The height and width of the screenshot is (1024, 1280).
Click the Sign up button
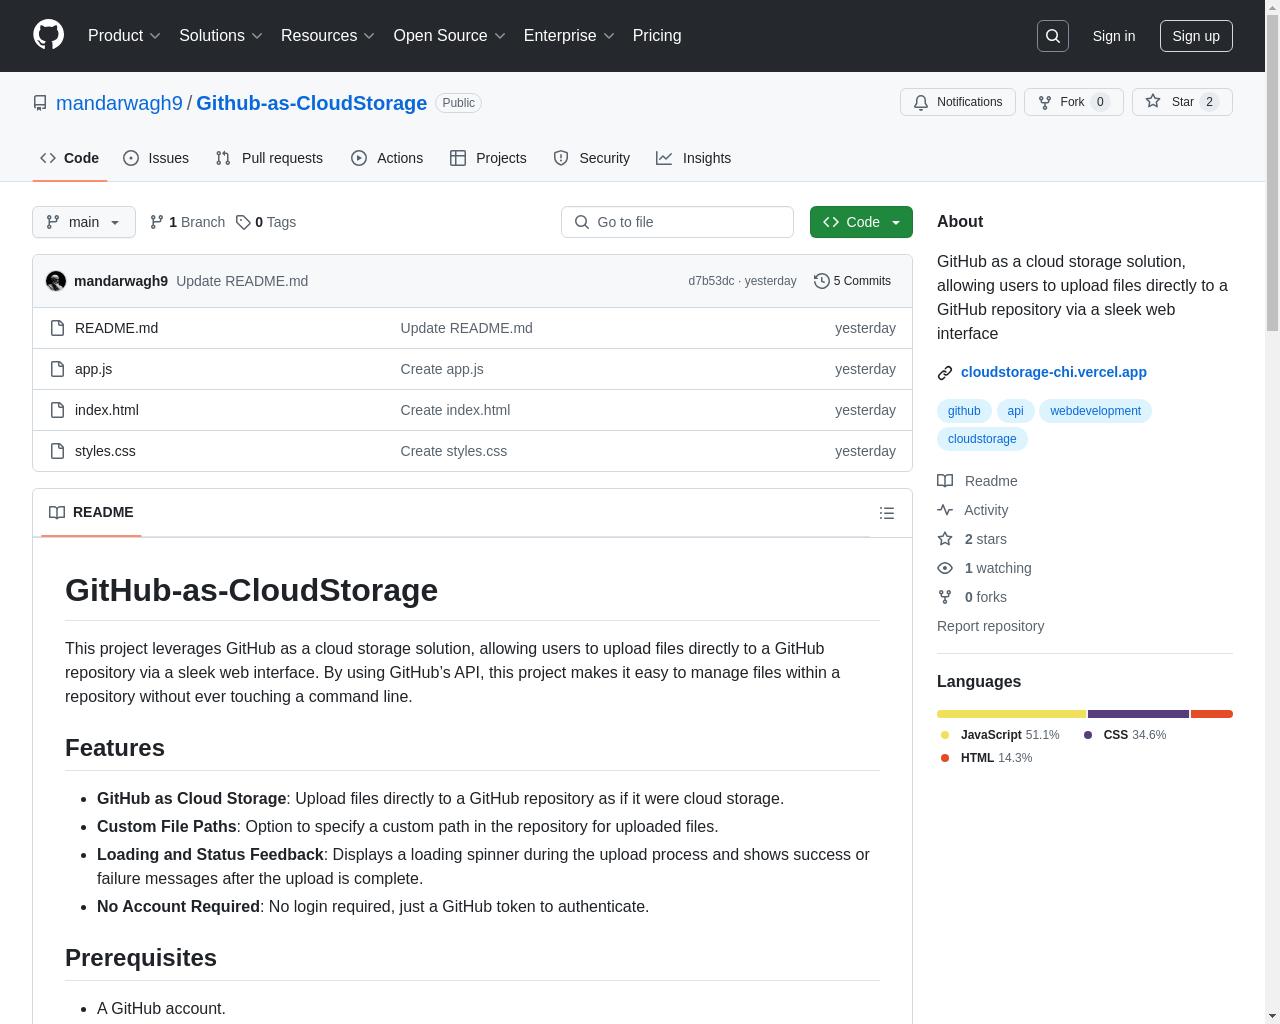click(1196, 36)
